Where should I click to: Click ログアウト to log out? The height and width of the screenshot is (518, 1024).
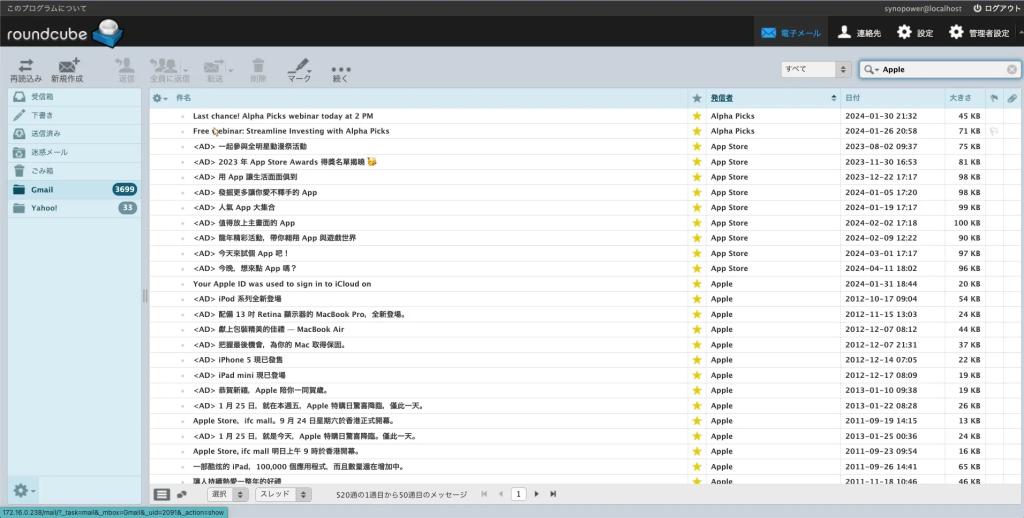[x=996, y=8]
